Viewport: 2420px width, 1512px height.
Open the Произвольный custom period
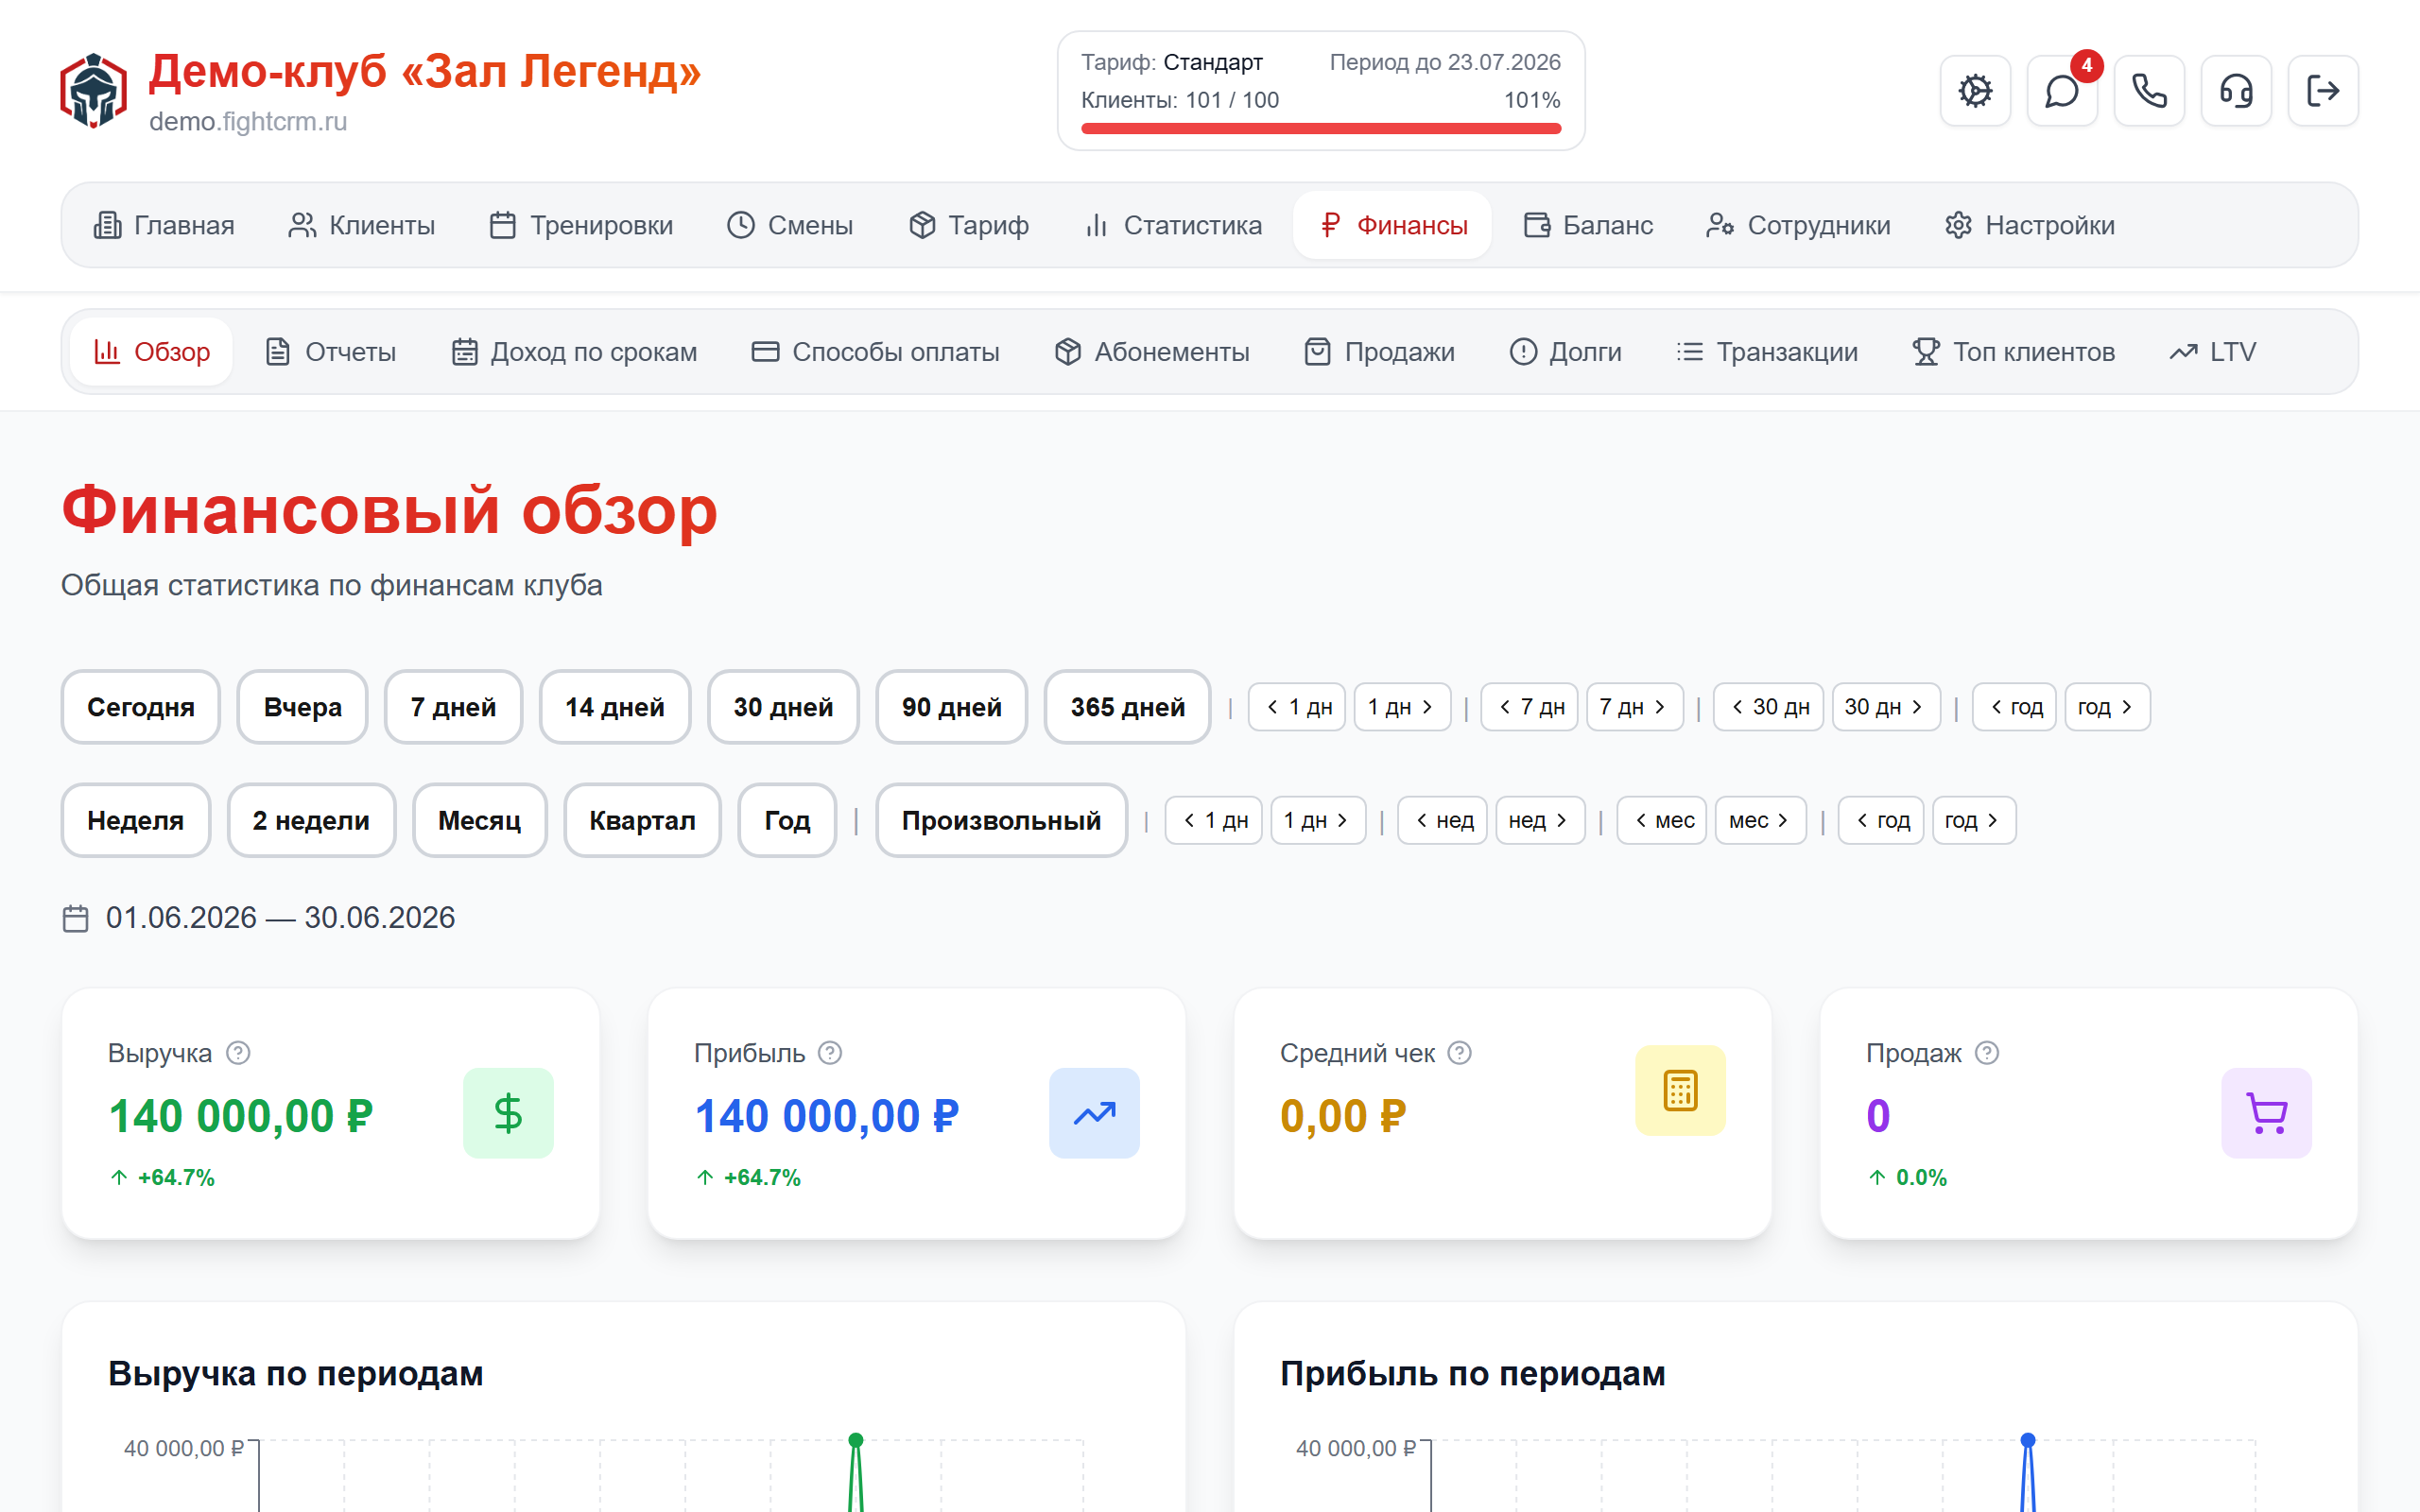point(1001,820)
